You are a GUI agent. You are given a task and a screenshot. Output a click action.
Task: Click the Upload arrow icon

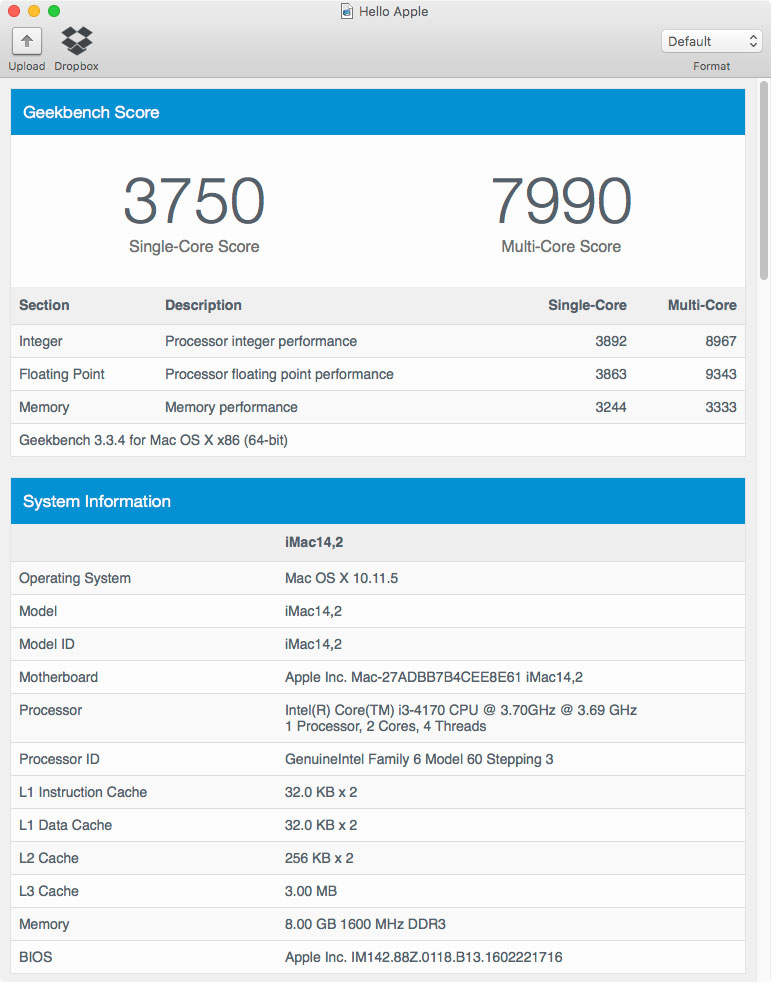tap(27, 41)
